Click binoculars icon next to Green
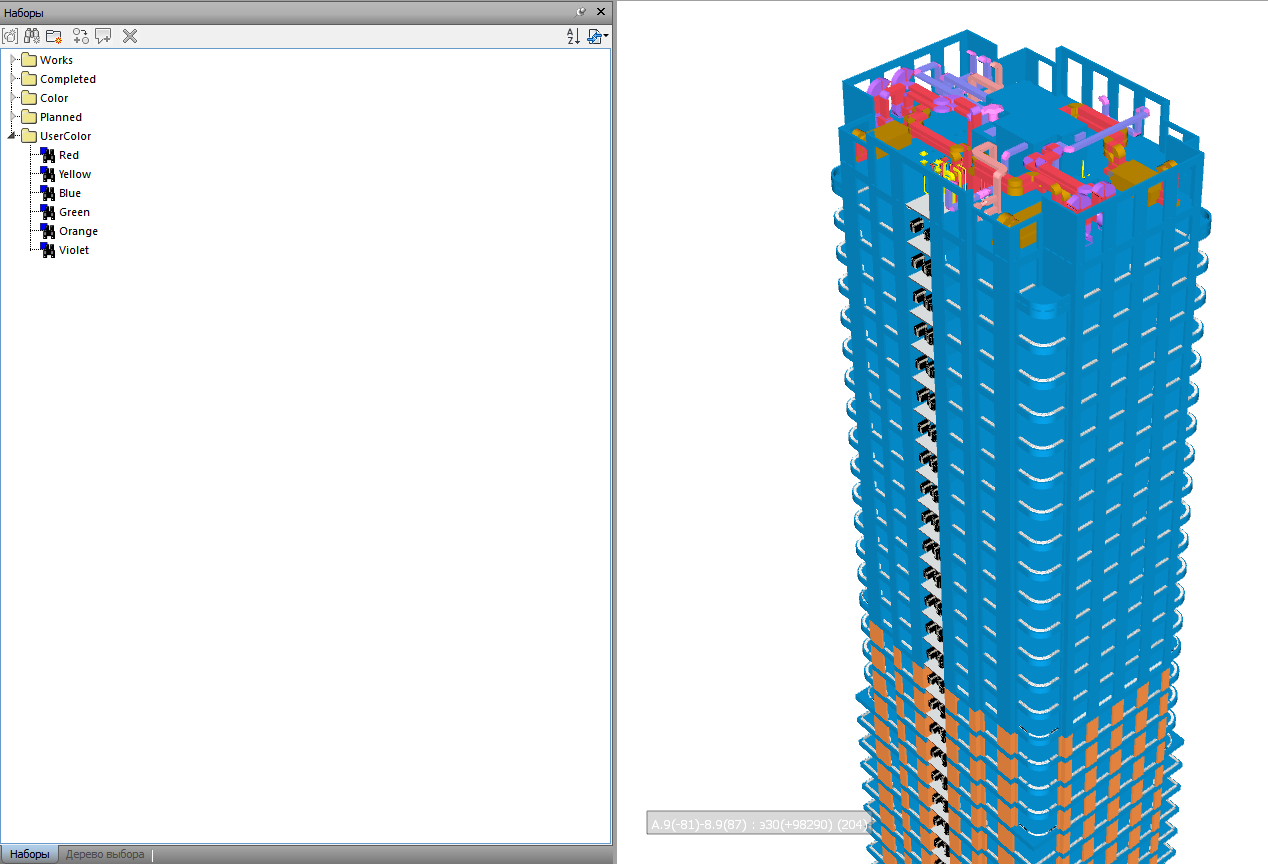 48,212
